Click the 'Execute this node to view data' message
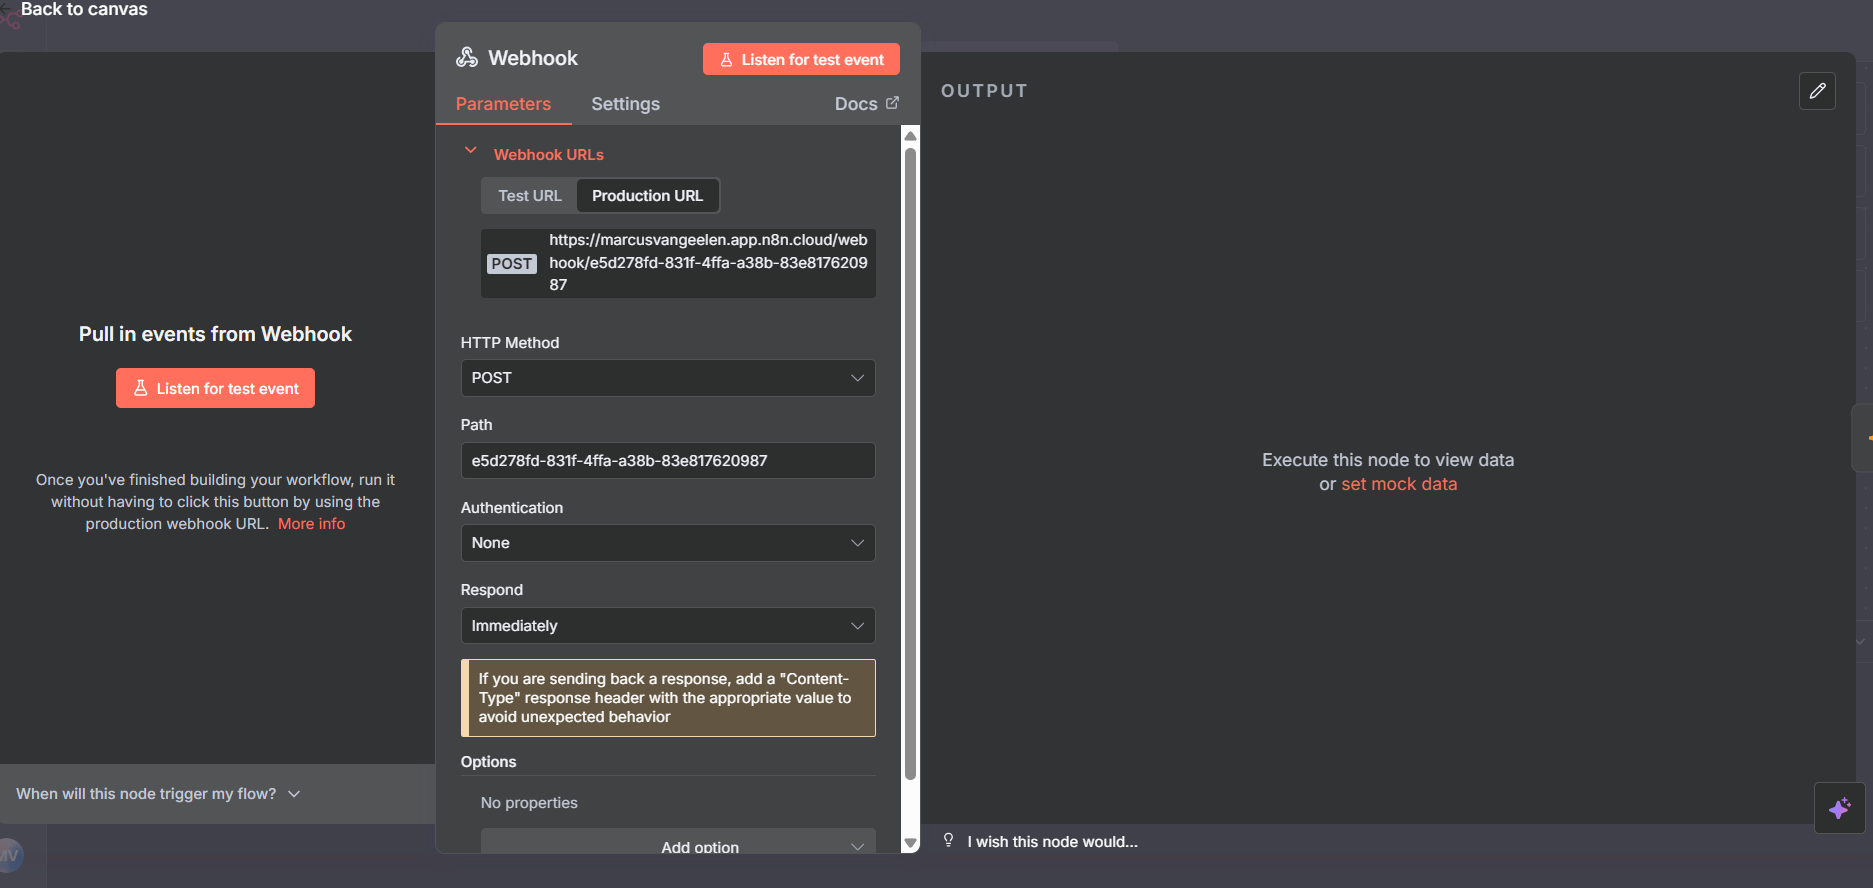 [x=1388, y=460]
